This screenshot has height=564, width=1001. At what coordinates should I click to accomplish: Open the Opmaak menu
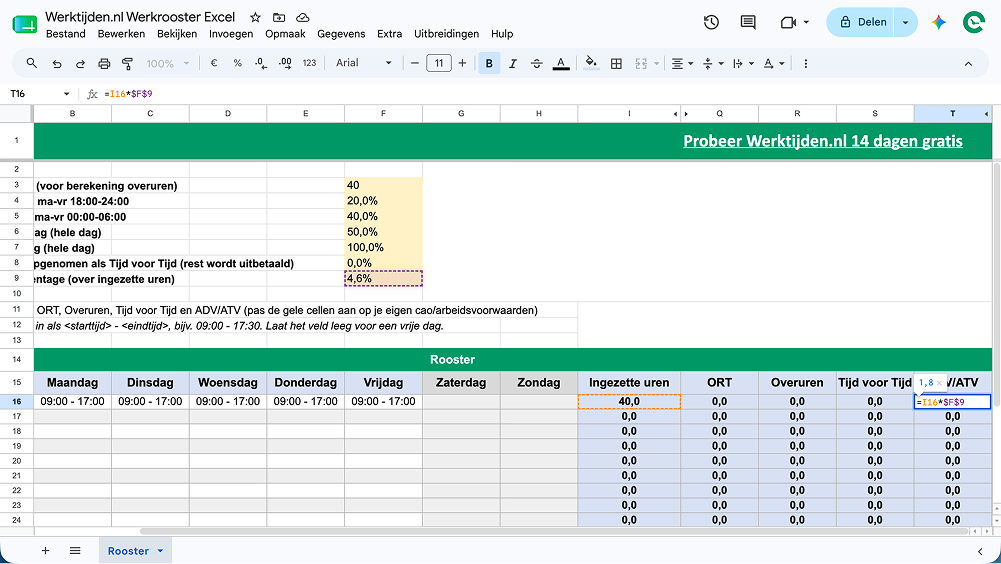click(x=285, y=34)
